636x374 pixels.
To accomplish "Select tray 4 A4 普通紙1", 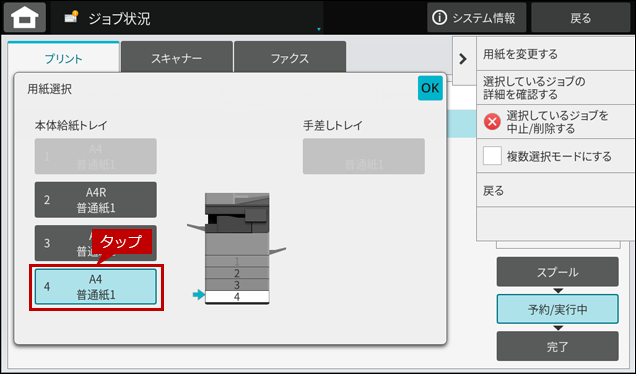I will pyautogui.click(x=96, y=287).
